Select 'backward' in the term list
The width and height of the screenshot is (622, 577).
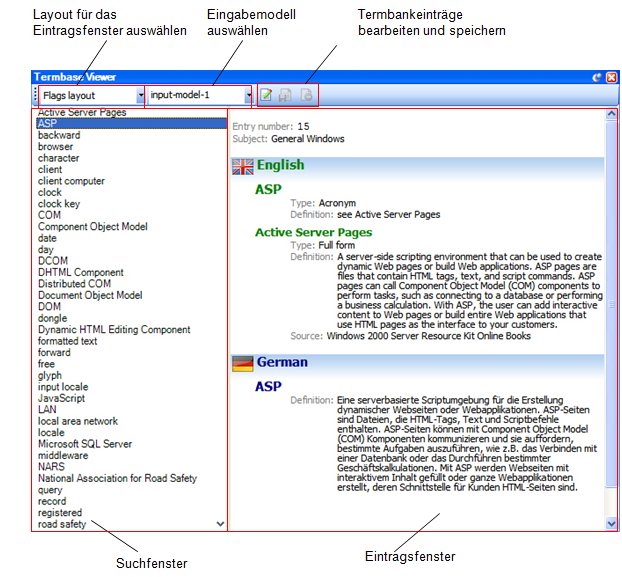click(x=59, y=135)
